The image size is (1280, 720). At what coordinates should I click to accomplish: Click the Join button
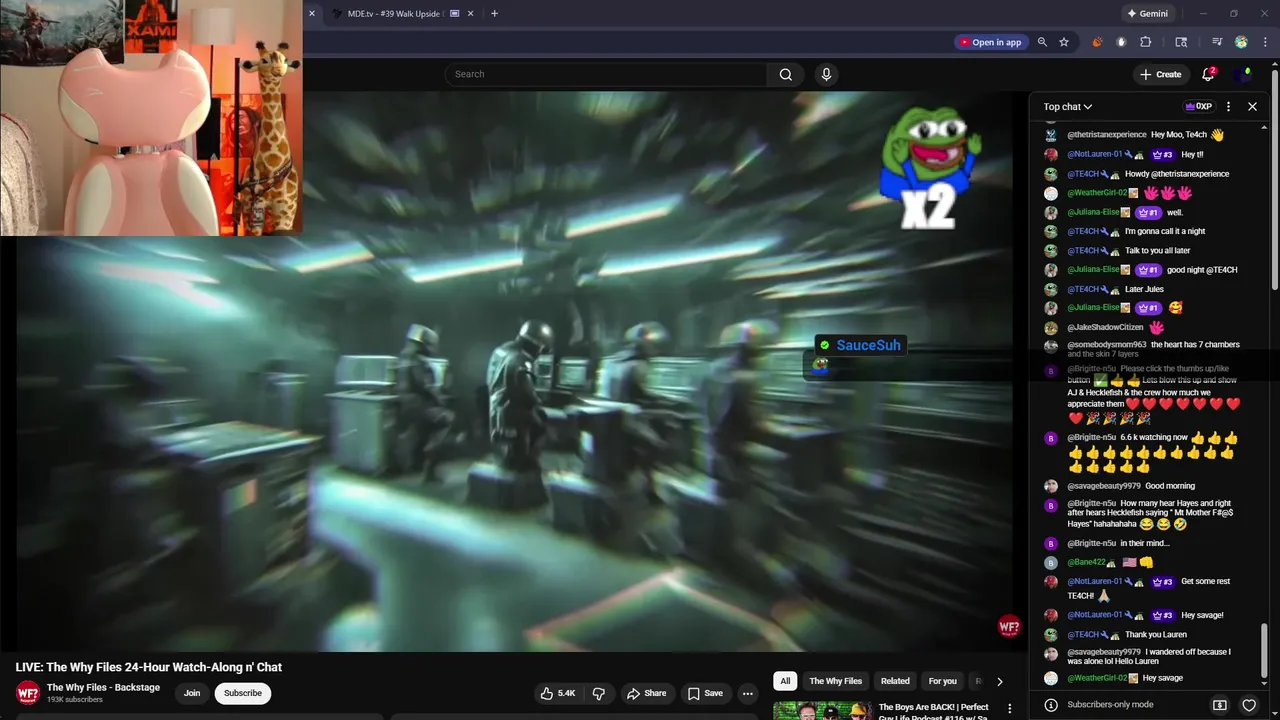(x=192, y=693)
